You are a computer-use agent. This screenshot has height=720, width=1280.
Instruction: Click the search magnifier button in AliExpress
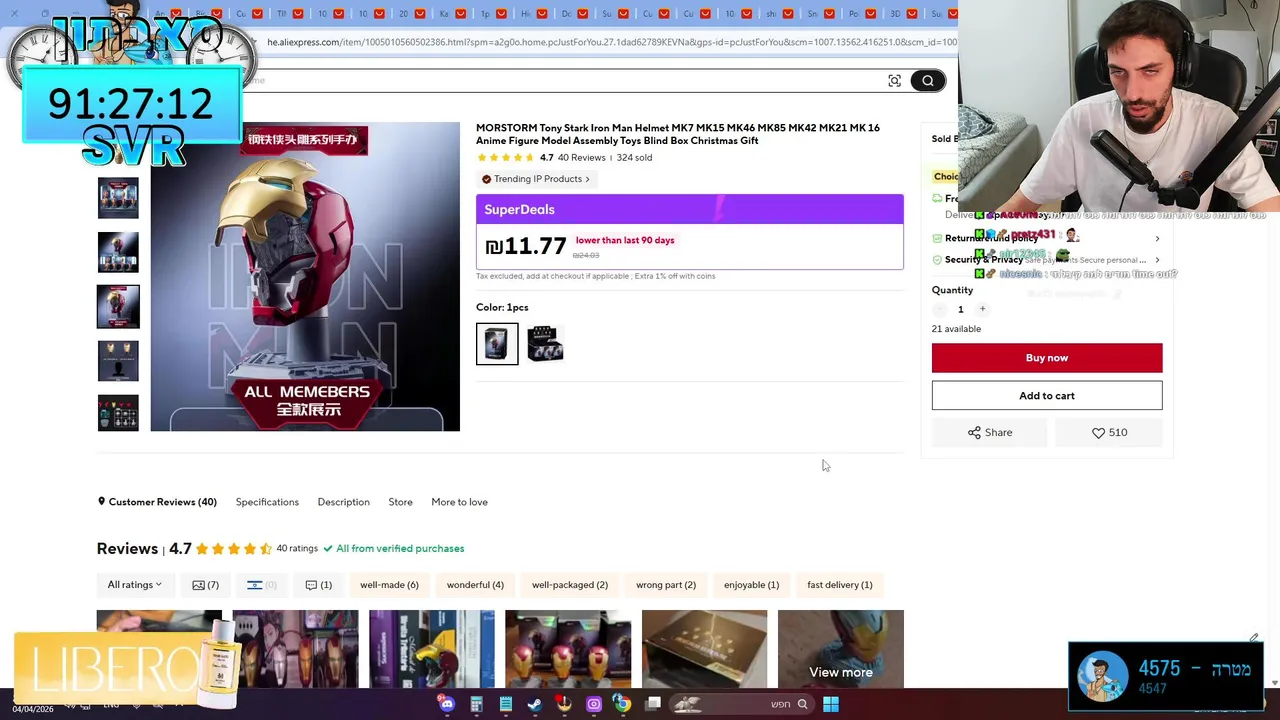(x=928, y=81)
